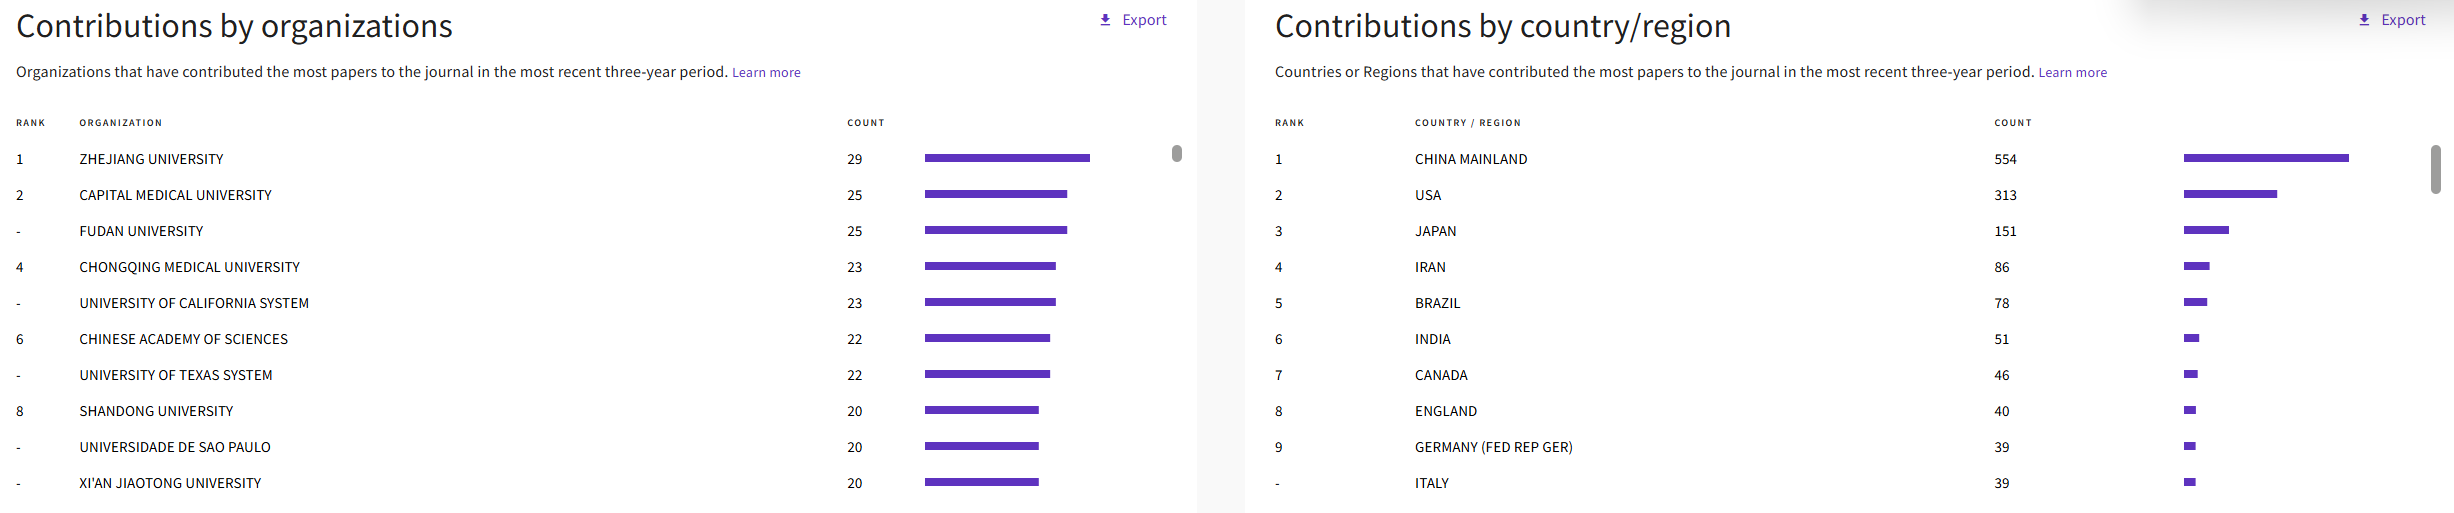
Task: Click the country/region list scrollbar thumb
Action: pos(2436,169)
